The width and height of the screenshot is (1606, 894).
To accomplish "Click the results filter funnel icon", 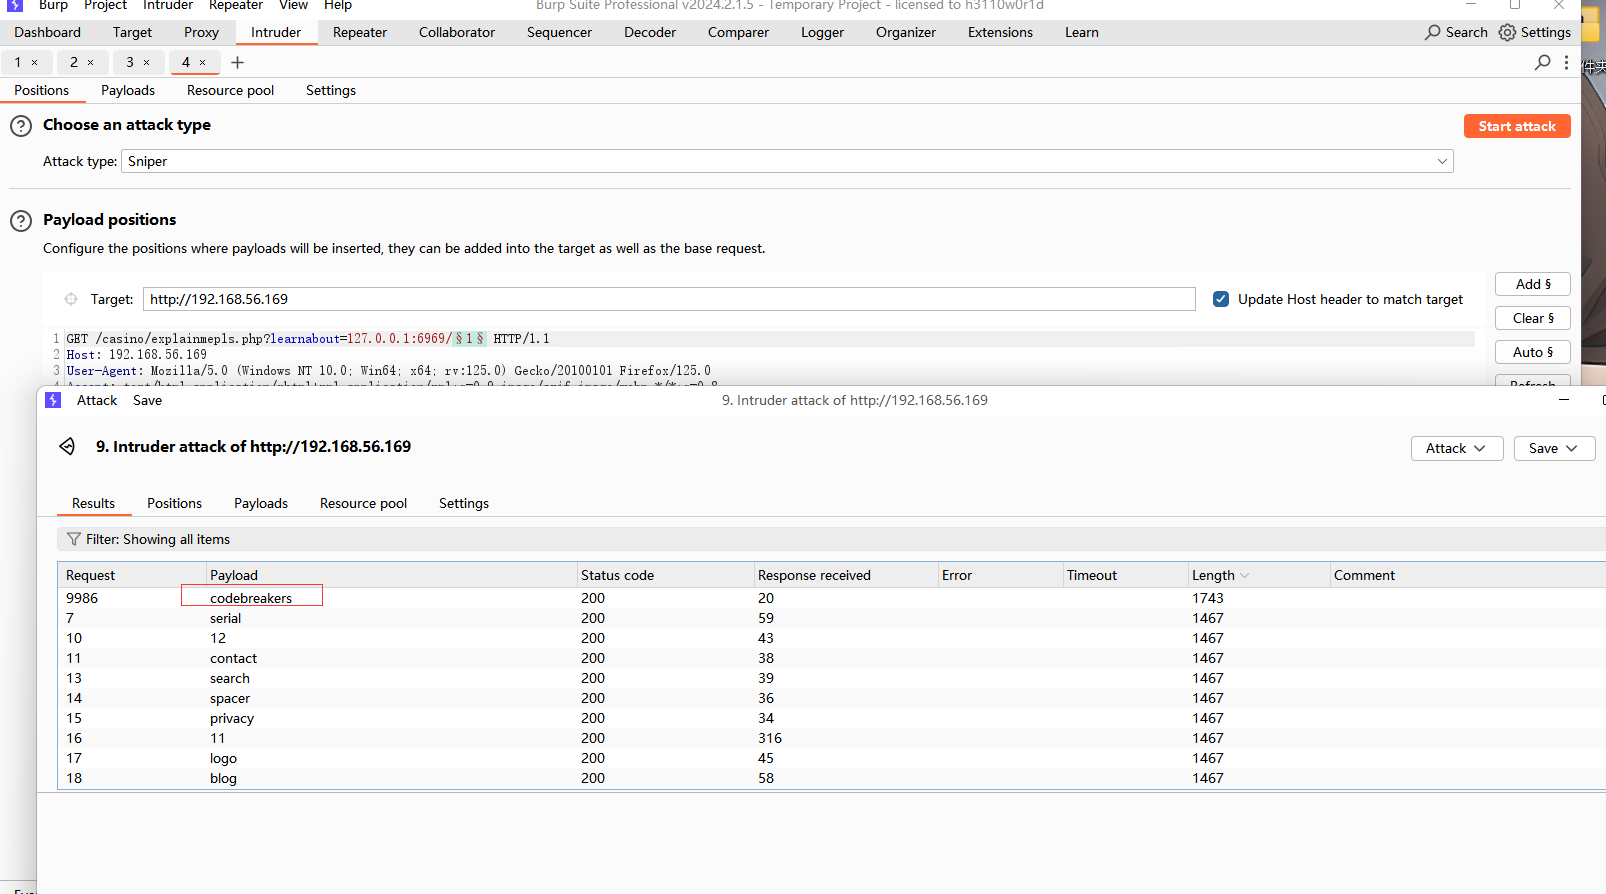I will click(73, 539).
